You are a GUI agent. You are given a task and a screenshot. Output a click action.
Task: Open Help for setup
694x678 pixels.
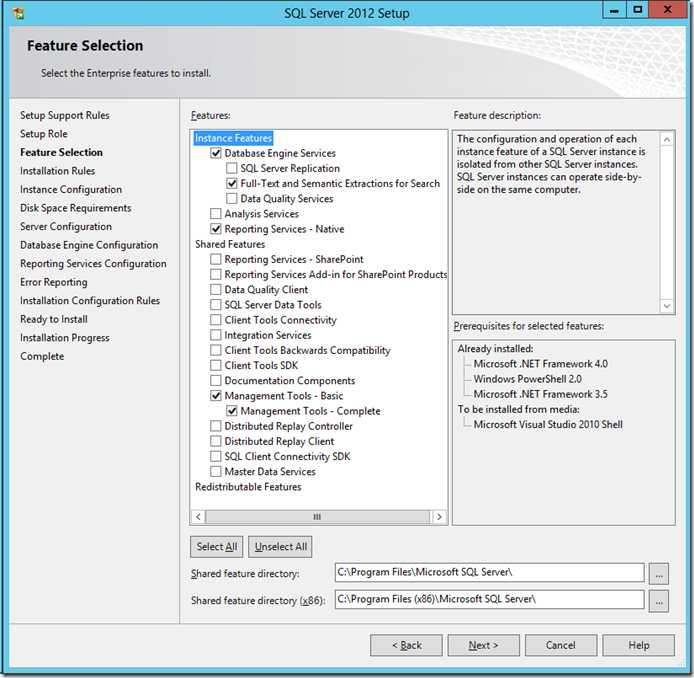639,645
